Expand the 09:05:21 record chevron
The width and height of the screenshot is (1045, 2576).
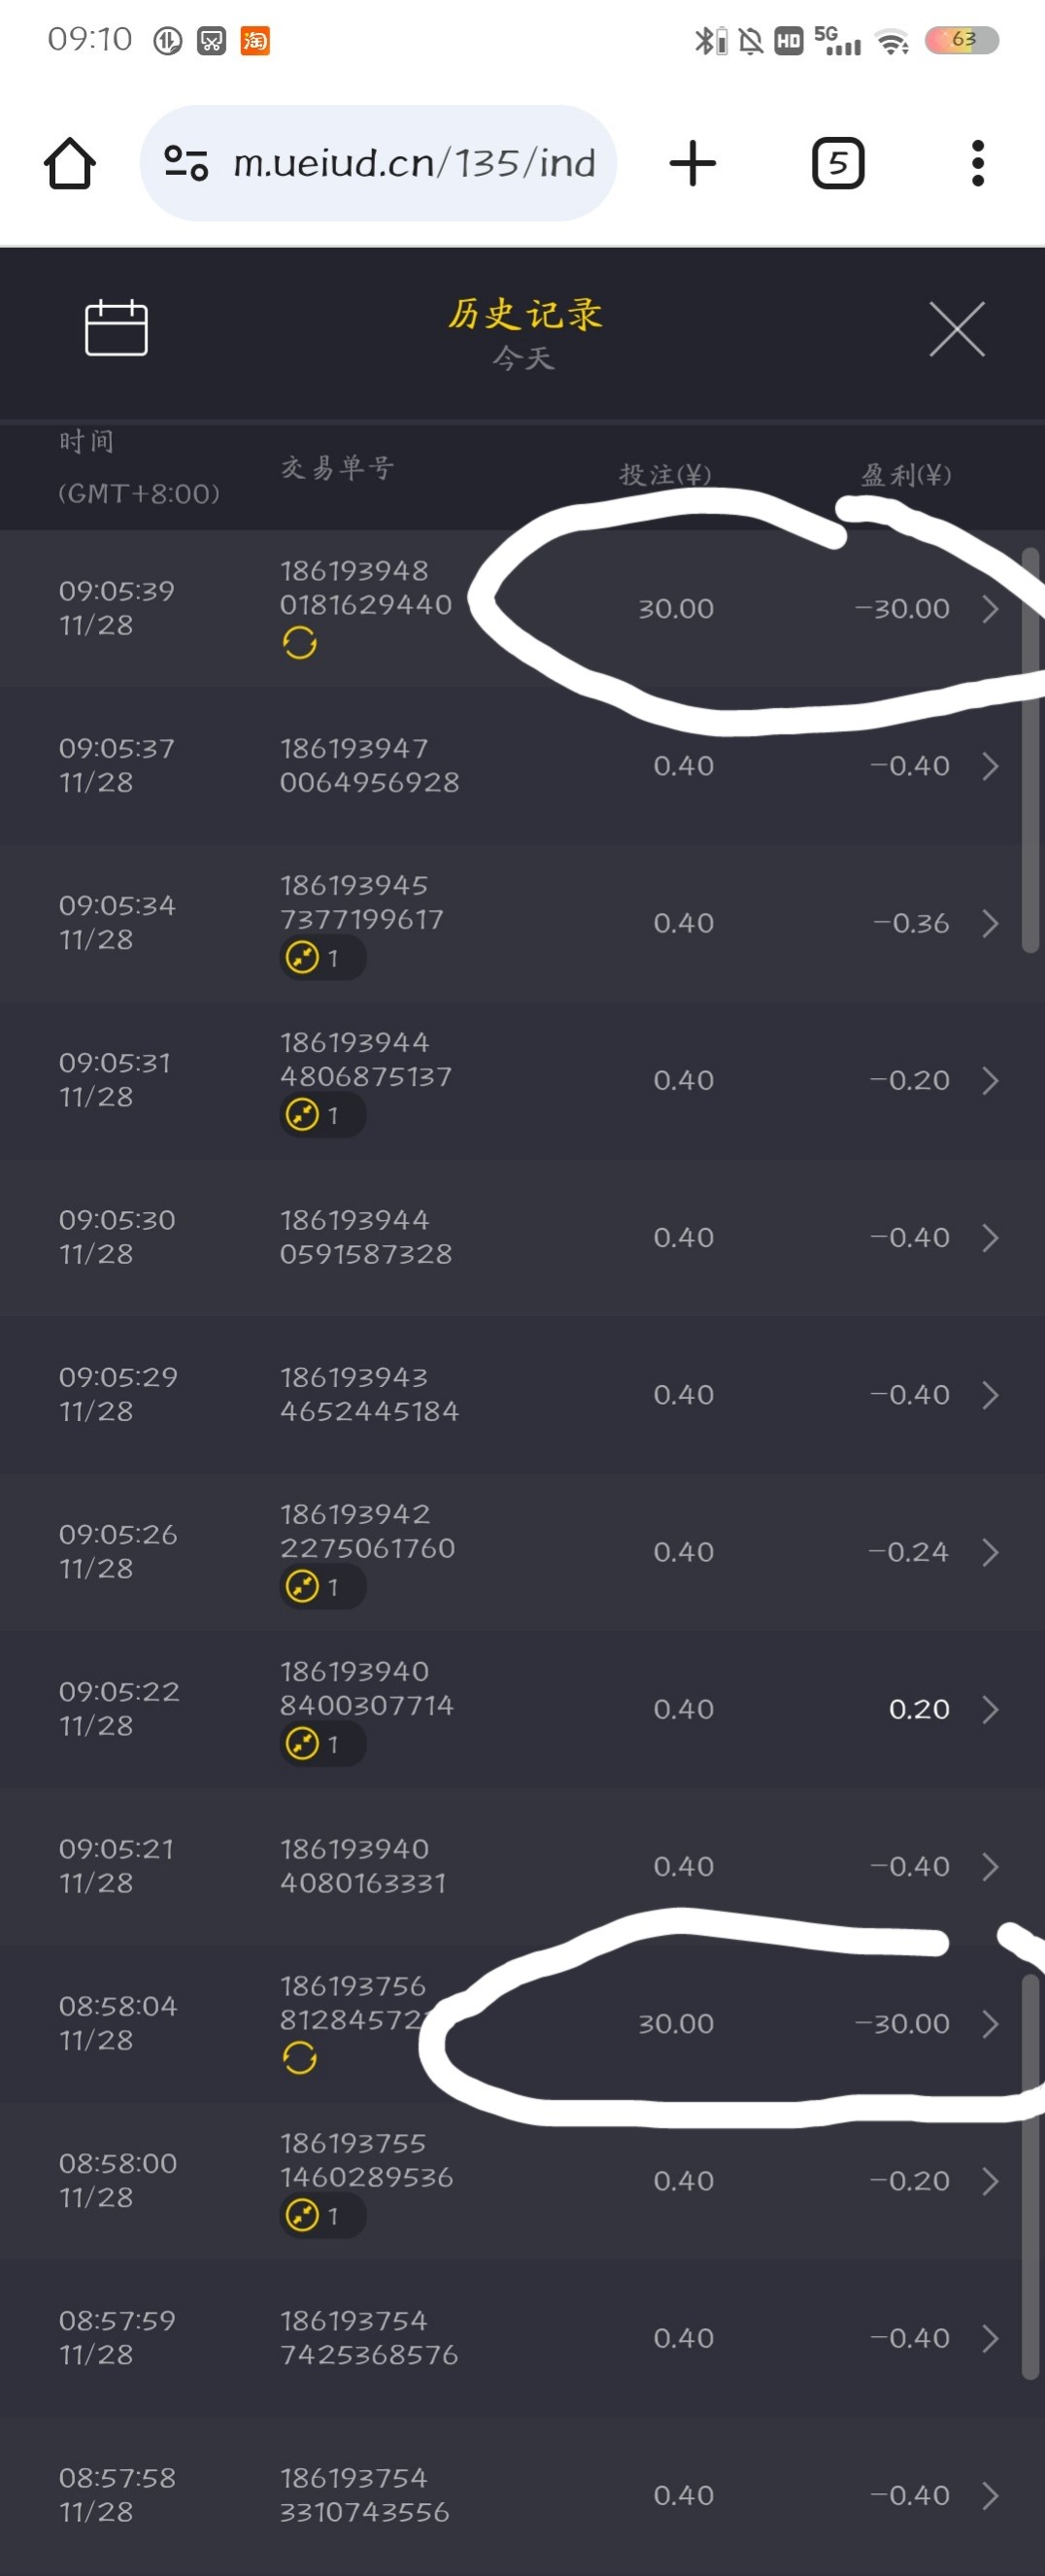(x=990, y=1866)
